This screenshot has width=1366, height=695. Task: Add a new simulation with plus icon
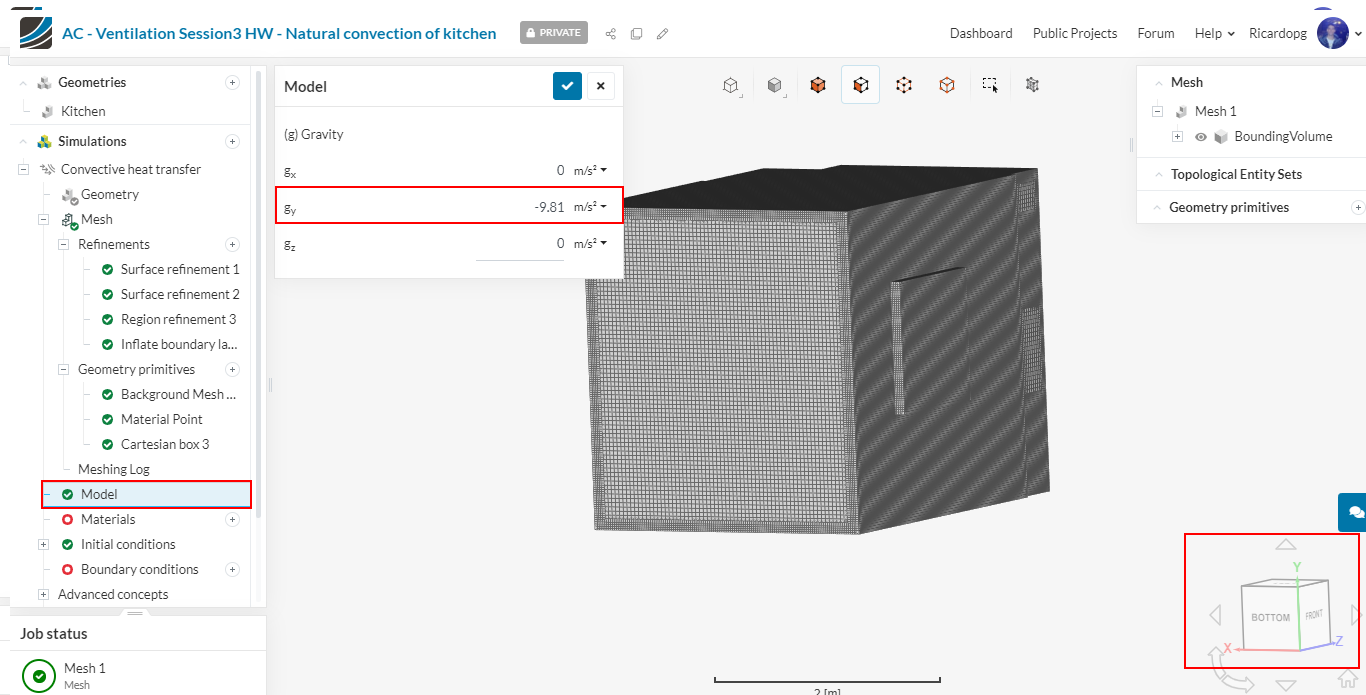(x=232, y=142)
